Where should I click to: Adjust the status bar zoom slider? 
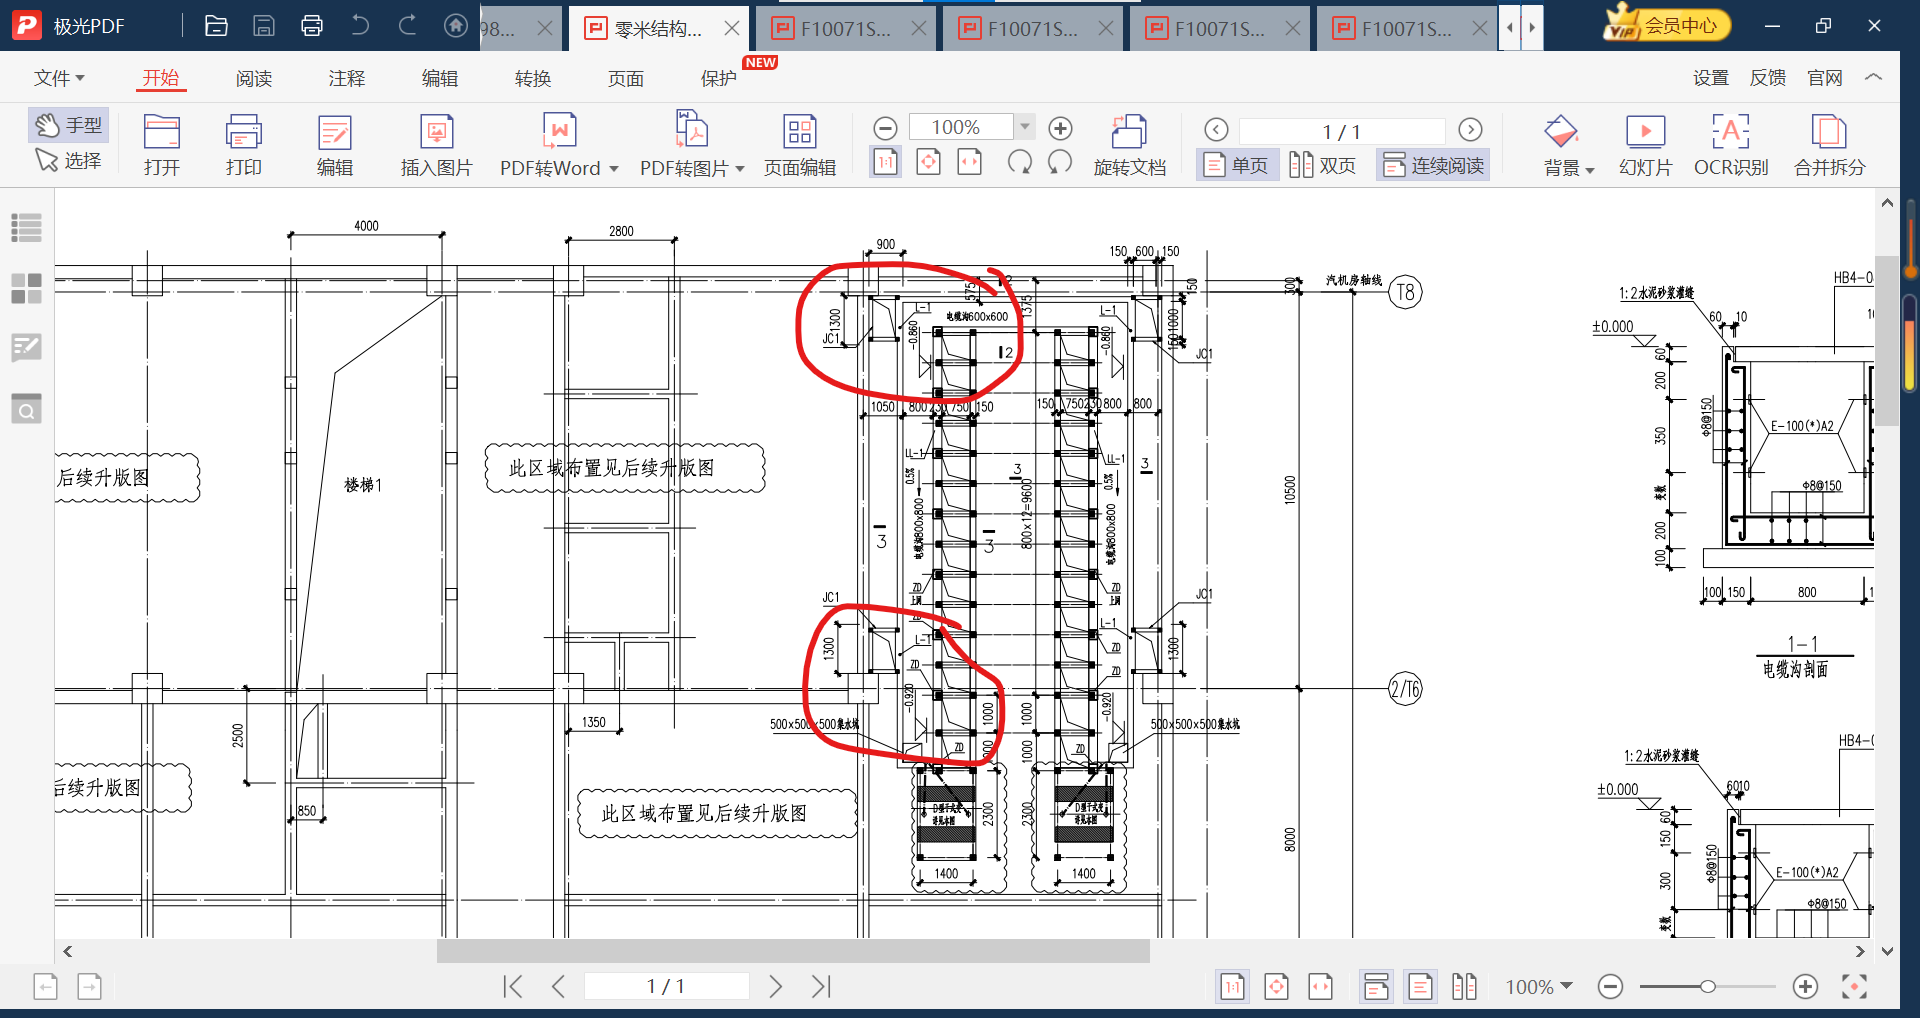pos(1707,987)
